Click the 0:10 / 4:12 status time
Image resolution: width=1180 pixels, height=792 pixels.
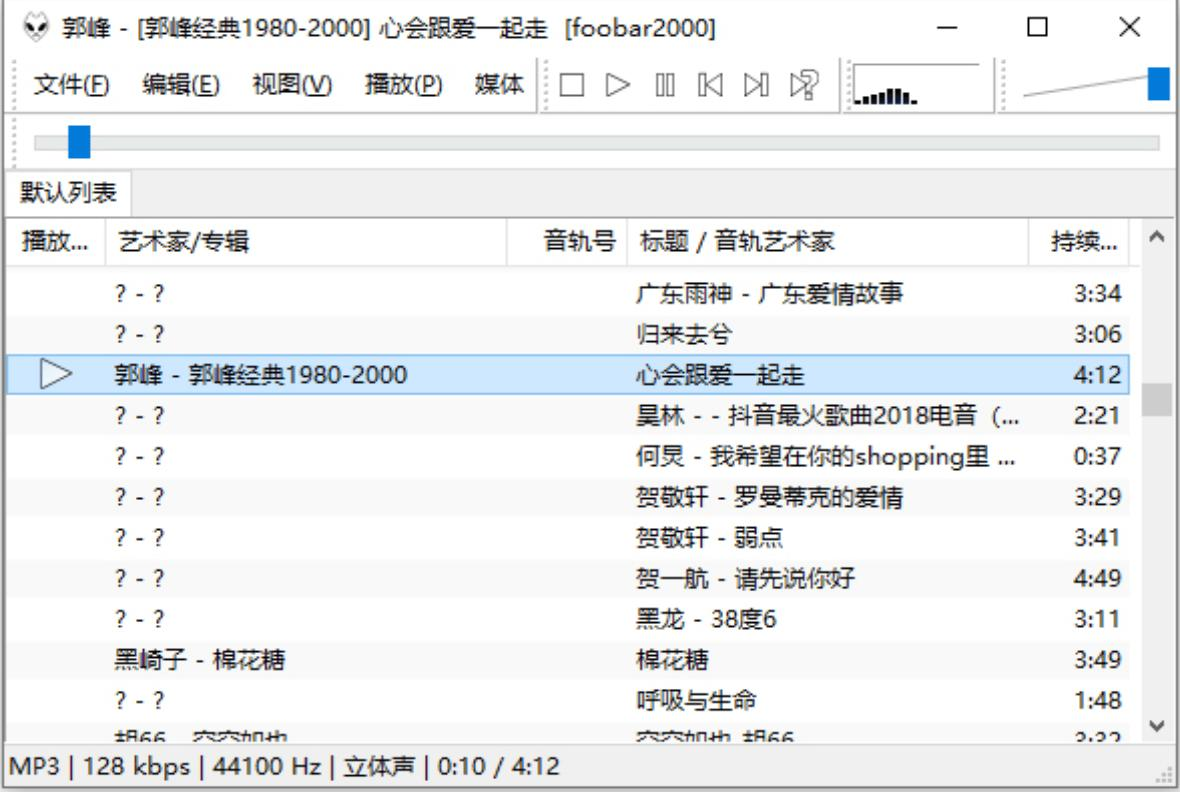pos(498,766)
